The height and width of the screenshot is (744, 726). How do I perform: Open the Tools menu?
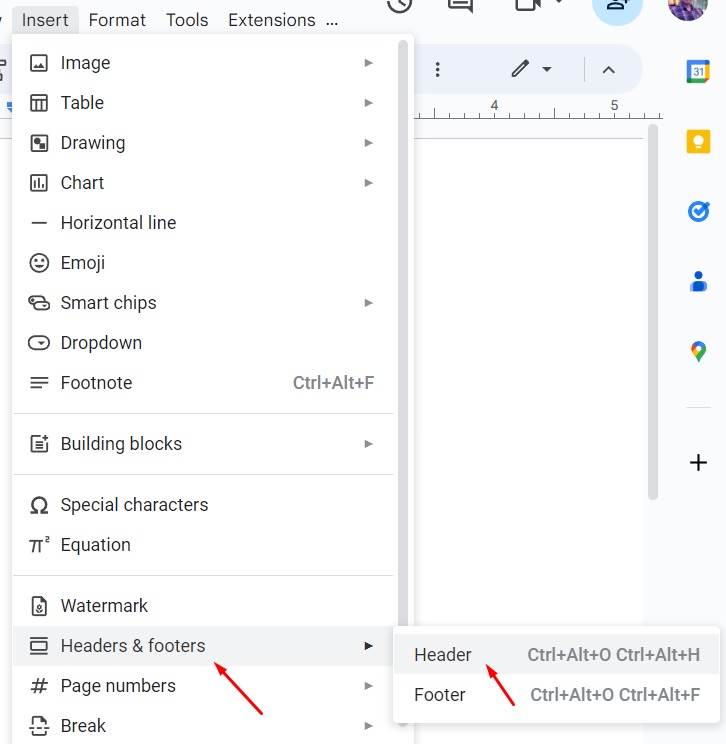click(187, 20)
